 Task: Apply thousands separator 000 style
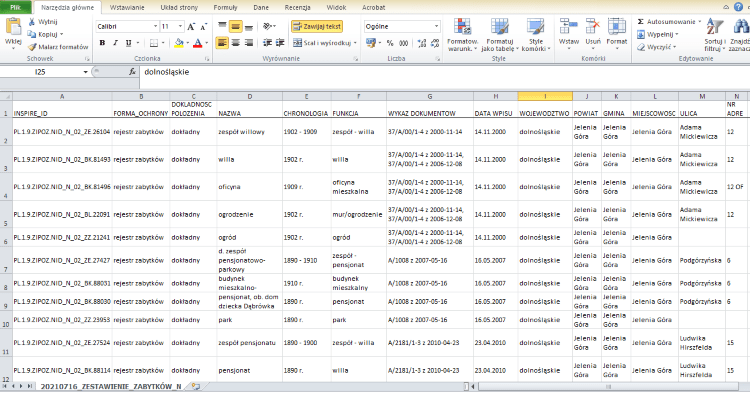[404, 43]
